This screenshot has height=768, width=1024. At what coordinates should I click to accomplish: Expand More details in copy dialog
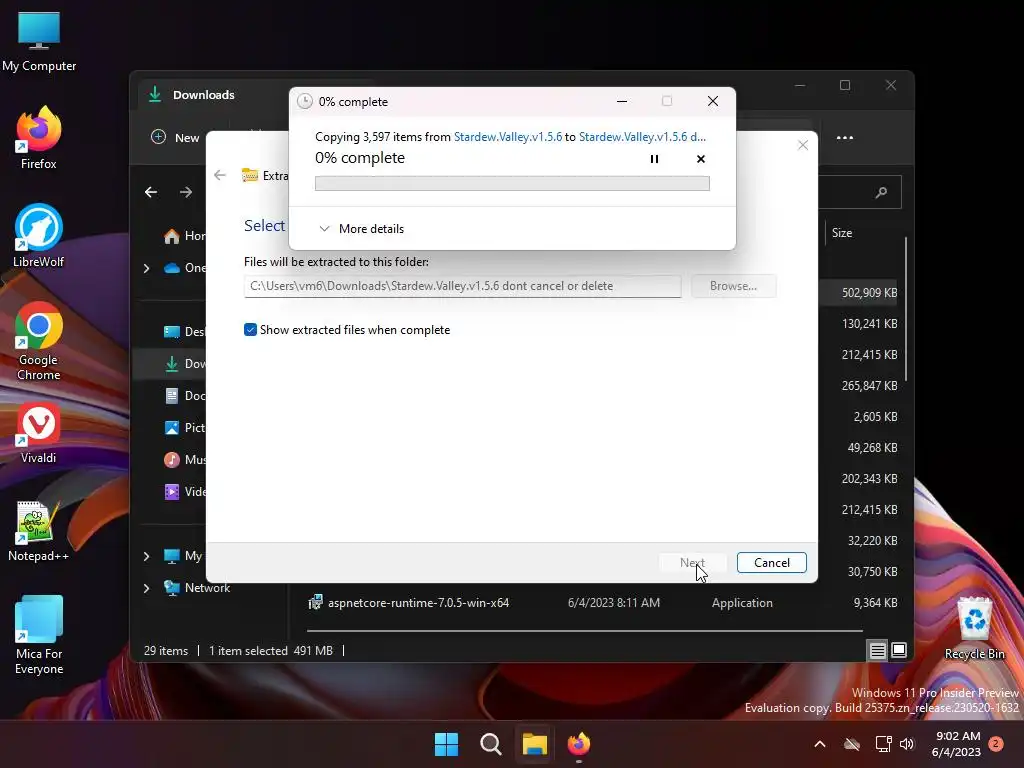[361, 229]
